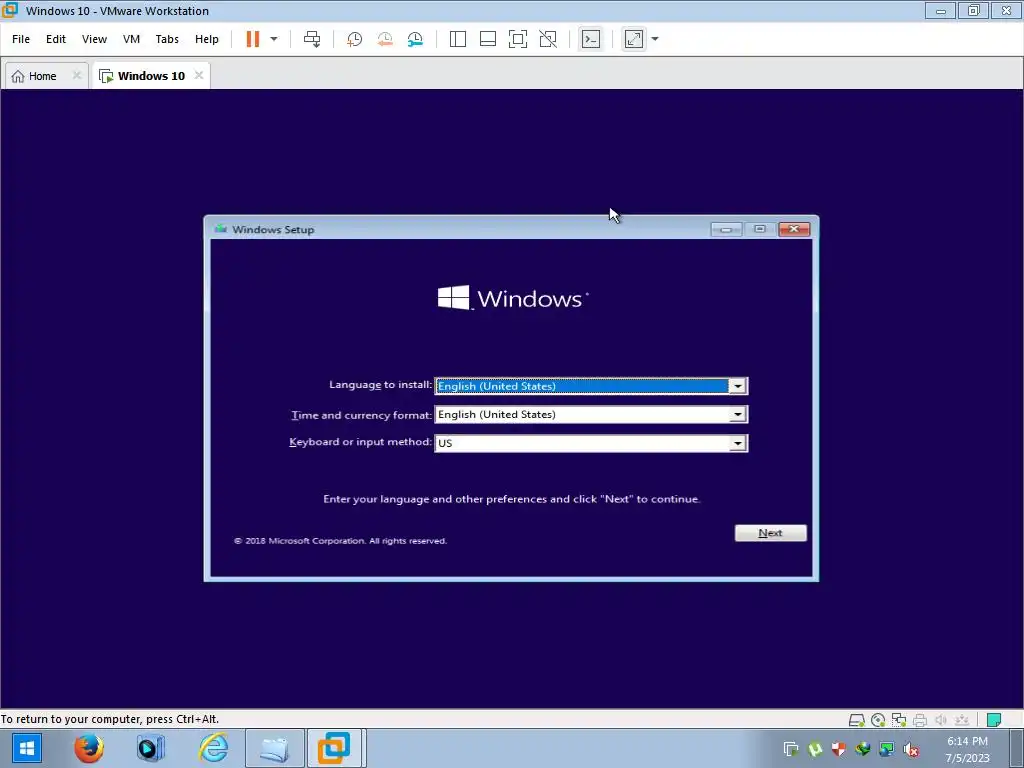The image size is (1024, 768).
Task: Launch Firefox from the taskbar
Action: coord(89,748)
